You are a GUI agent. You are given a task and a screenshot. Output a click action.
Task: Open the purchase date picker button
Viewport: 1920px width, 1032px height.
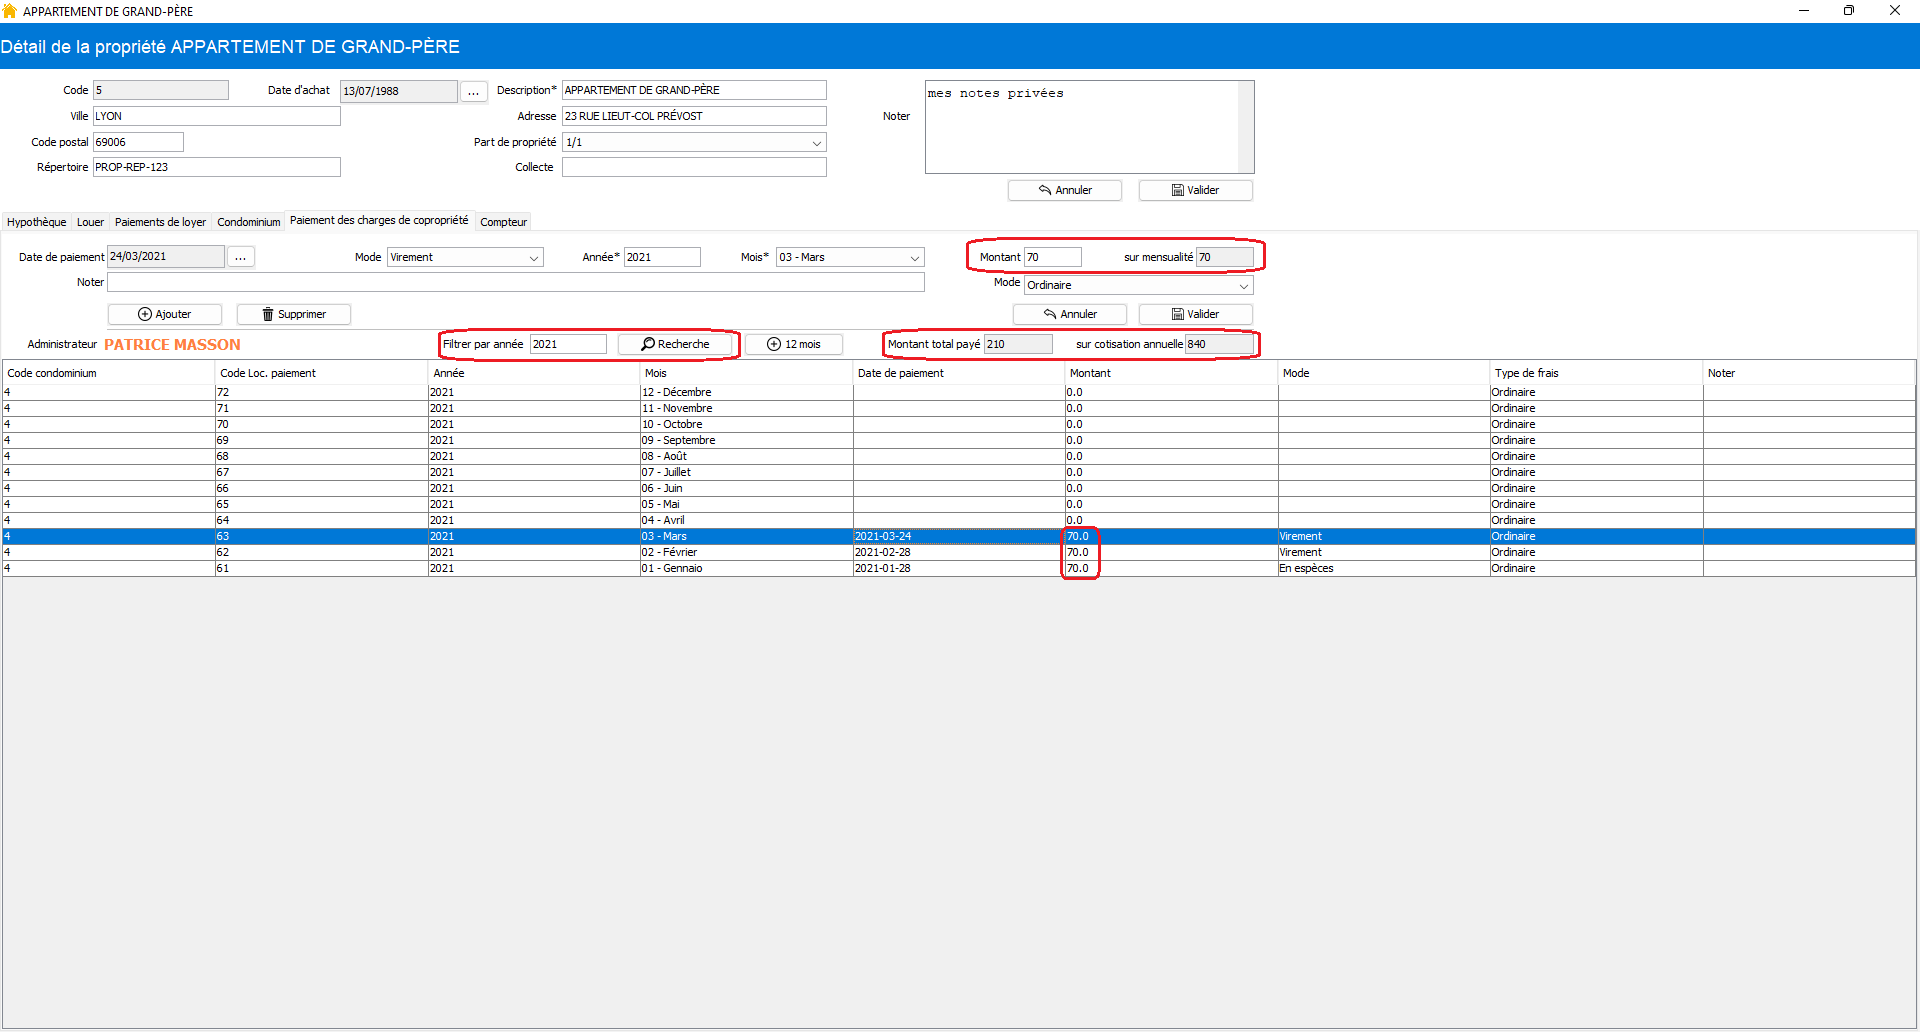tap(473, 91)
